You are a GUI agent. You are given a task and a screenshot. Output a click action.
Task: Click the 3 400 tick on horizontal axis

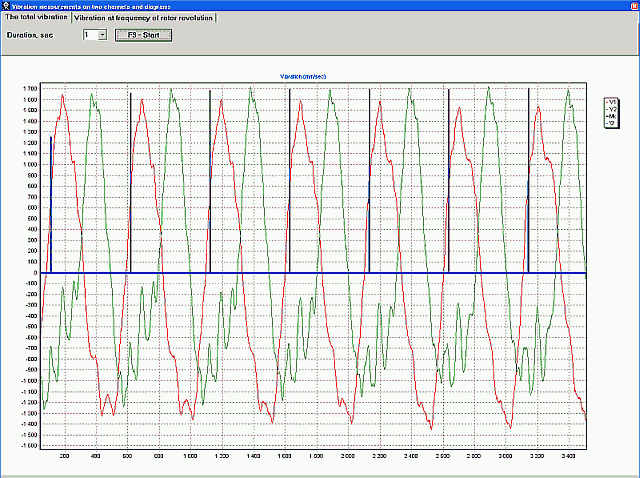pyautogui.click(x=568, y=456)
